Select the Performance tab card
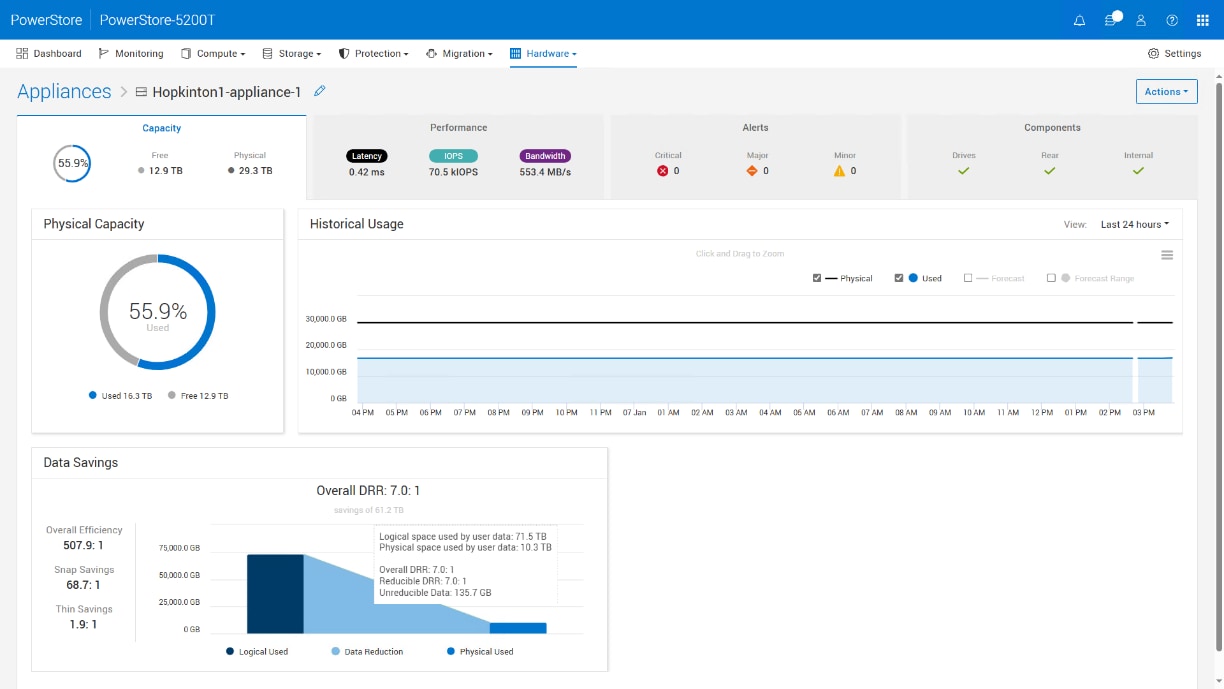This screenshot has height=689, width=1224. pyautogui.click(x=459, y=157)
